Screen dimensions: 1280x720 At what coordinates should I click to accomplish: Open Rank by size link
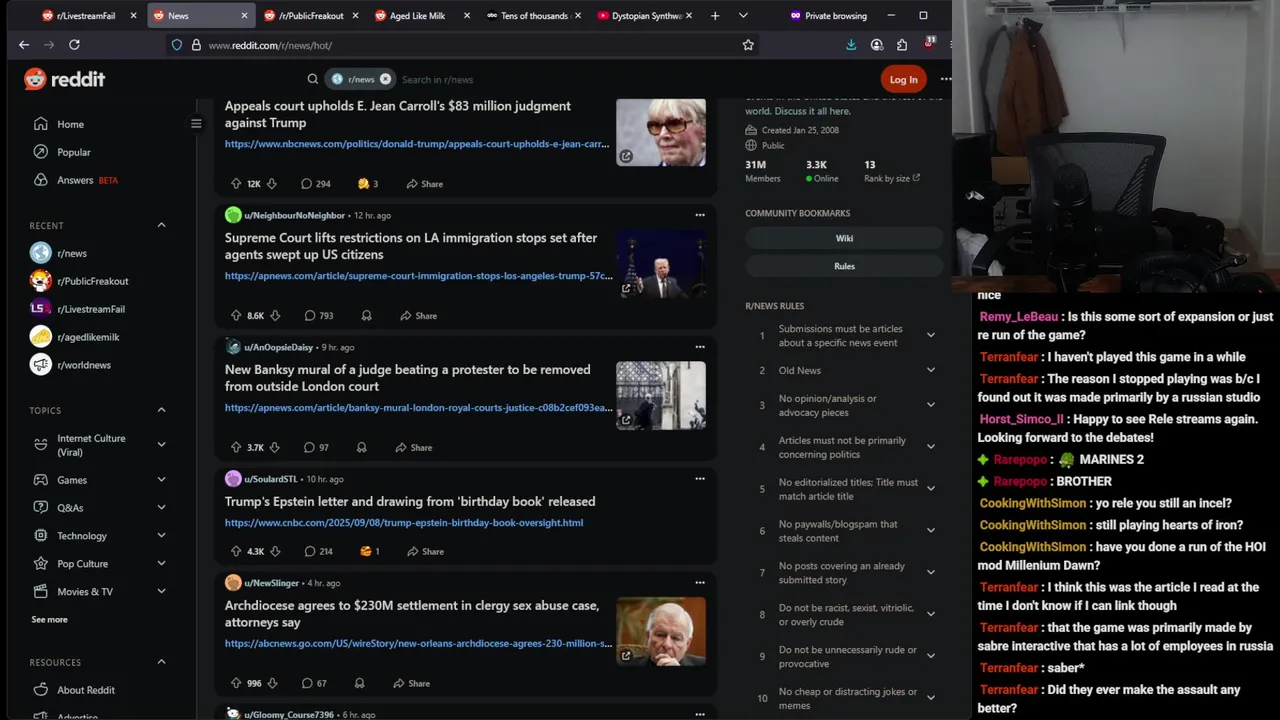[x=892, y=179]
